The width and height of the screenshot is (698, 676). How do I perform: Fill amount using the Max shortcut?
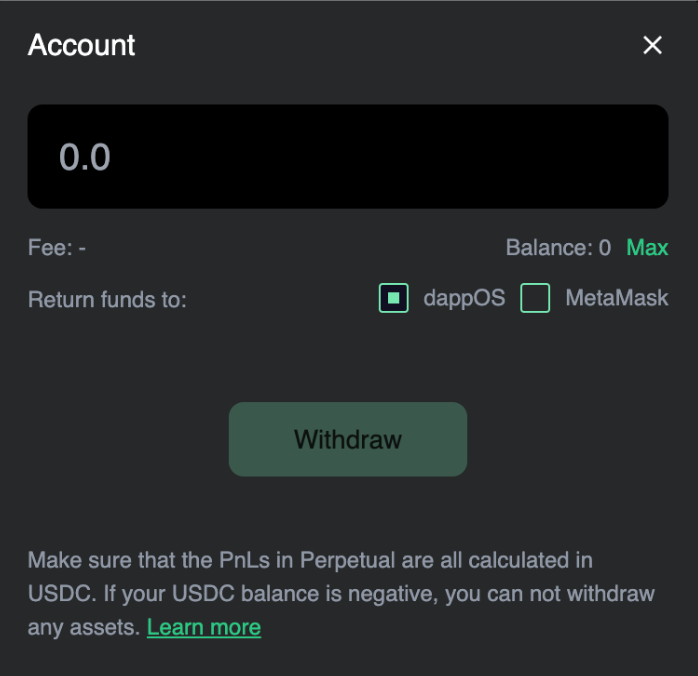(647, 248)
